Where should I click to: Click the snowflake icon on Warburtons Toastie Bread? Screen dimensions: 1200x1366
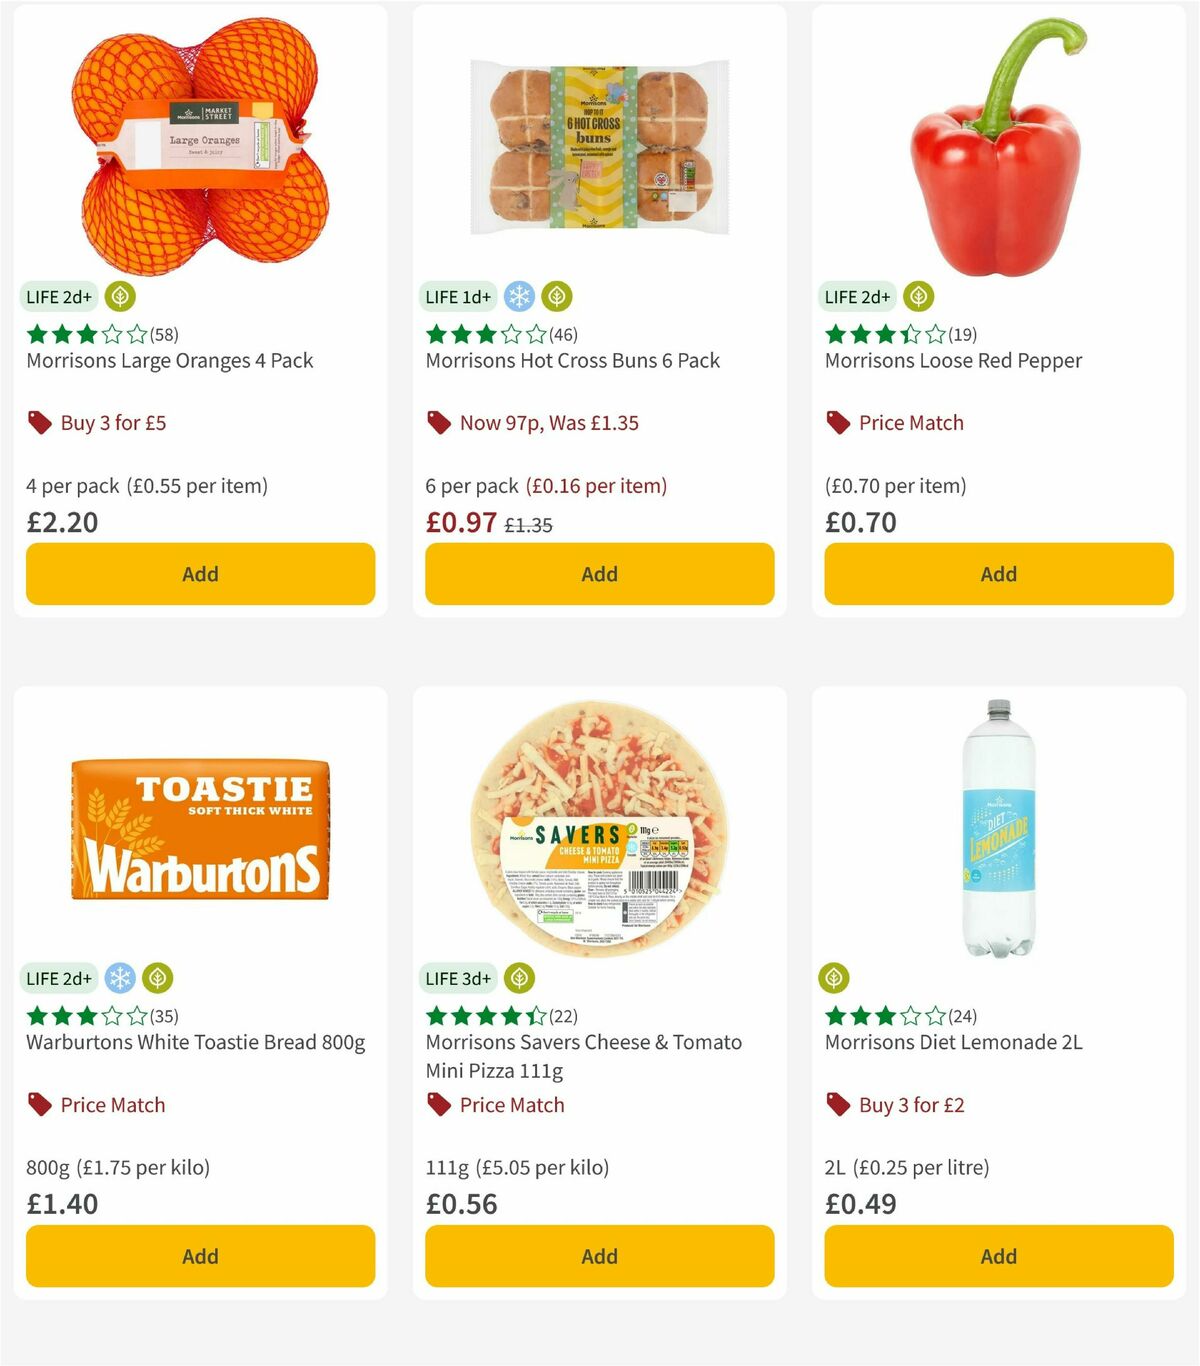[121, 978]
